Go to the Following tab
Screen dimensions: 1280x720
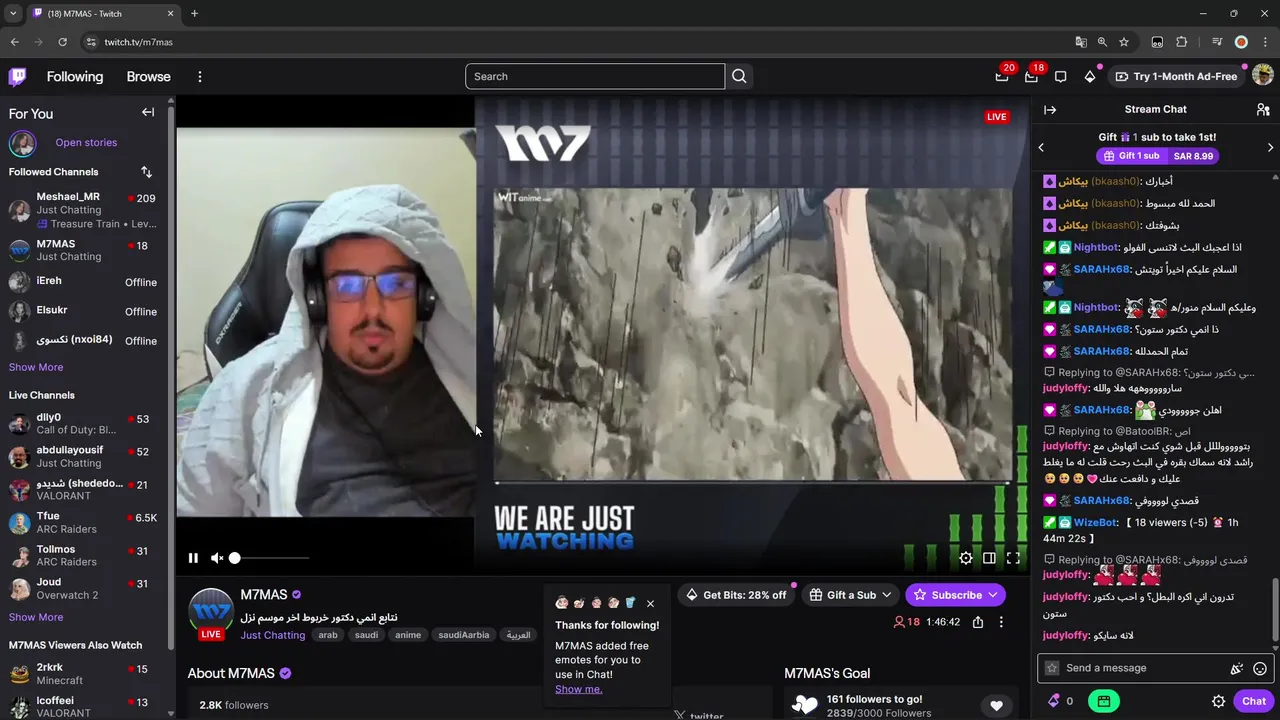click(x=75, y=77)
